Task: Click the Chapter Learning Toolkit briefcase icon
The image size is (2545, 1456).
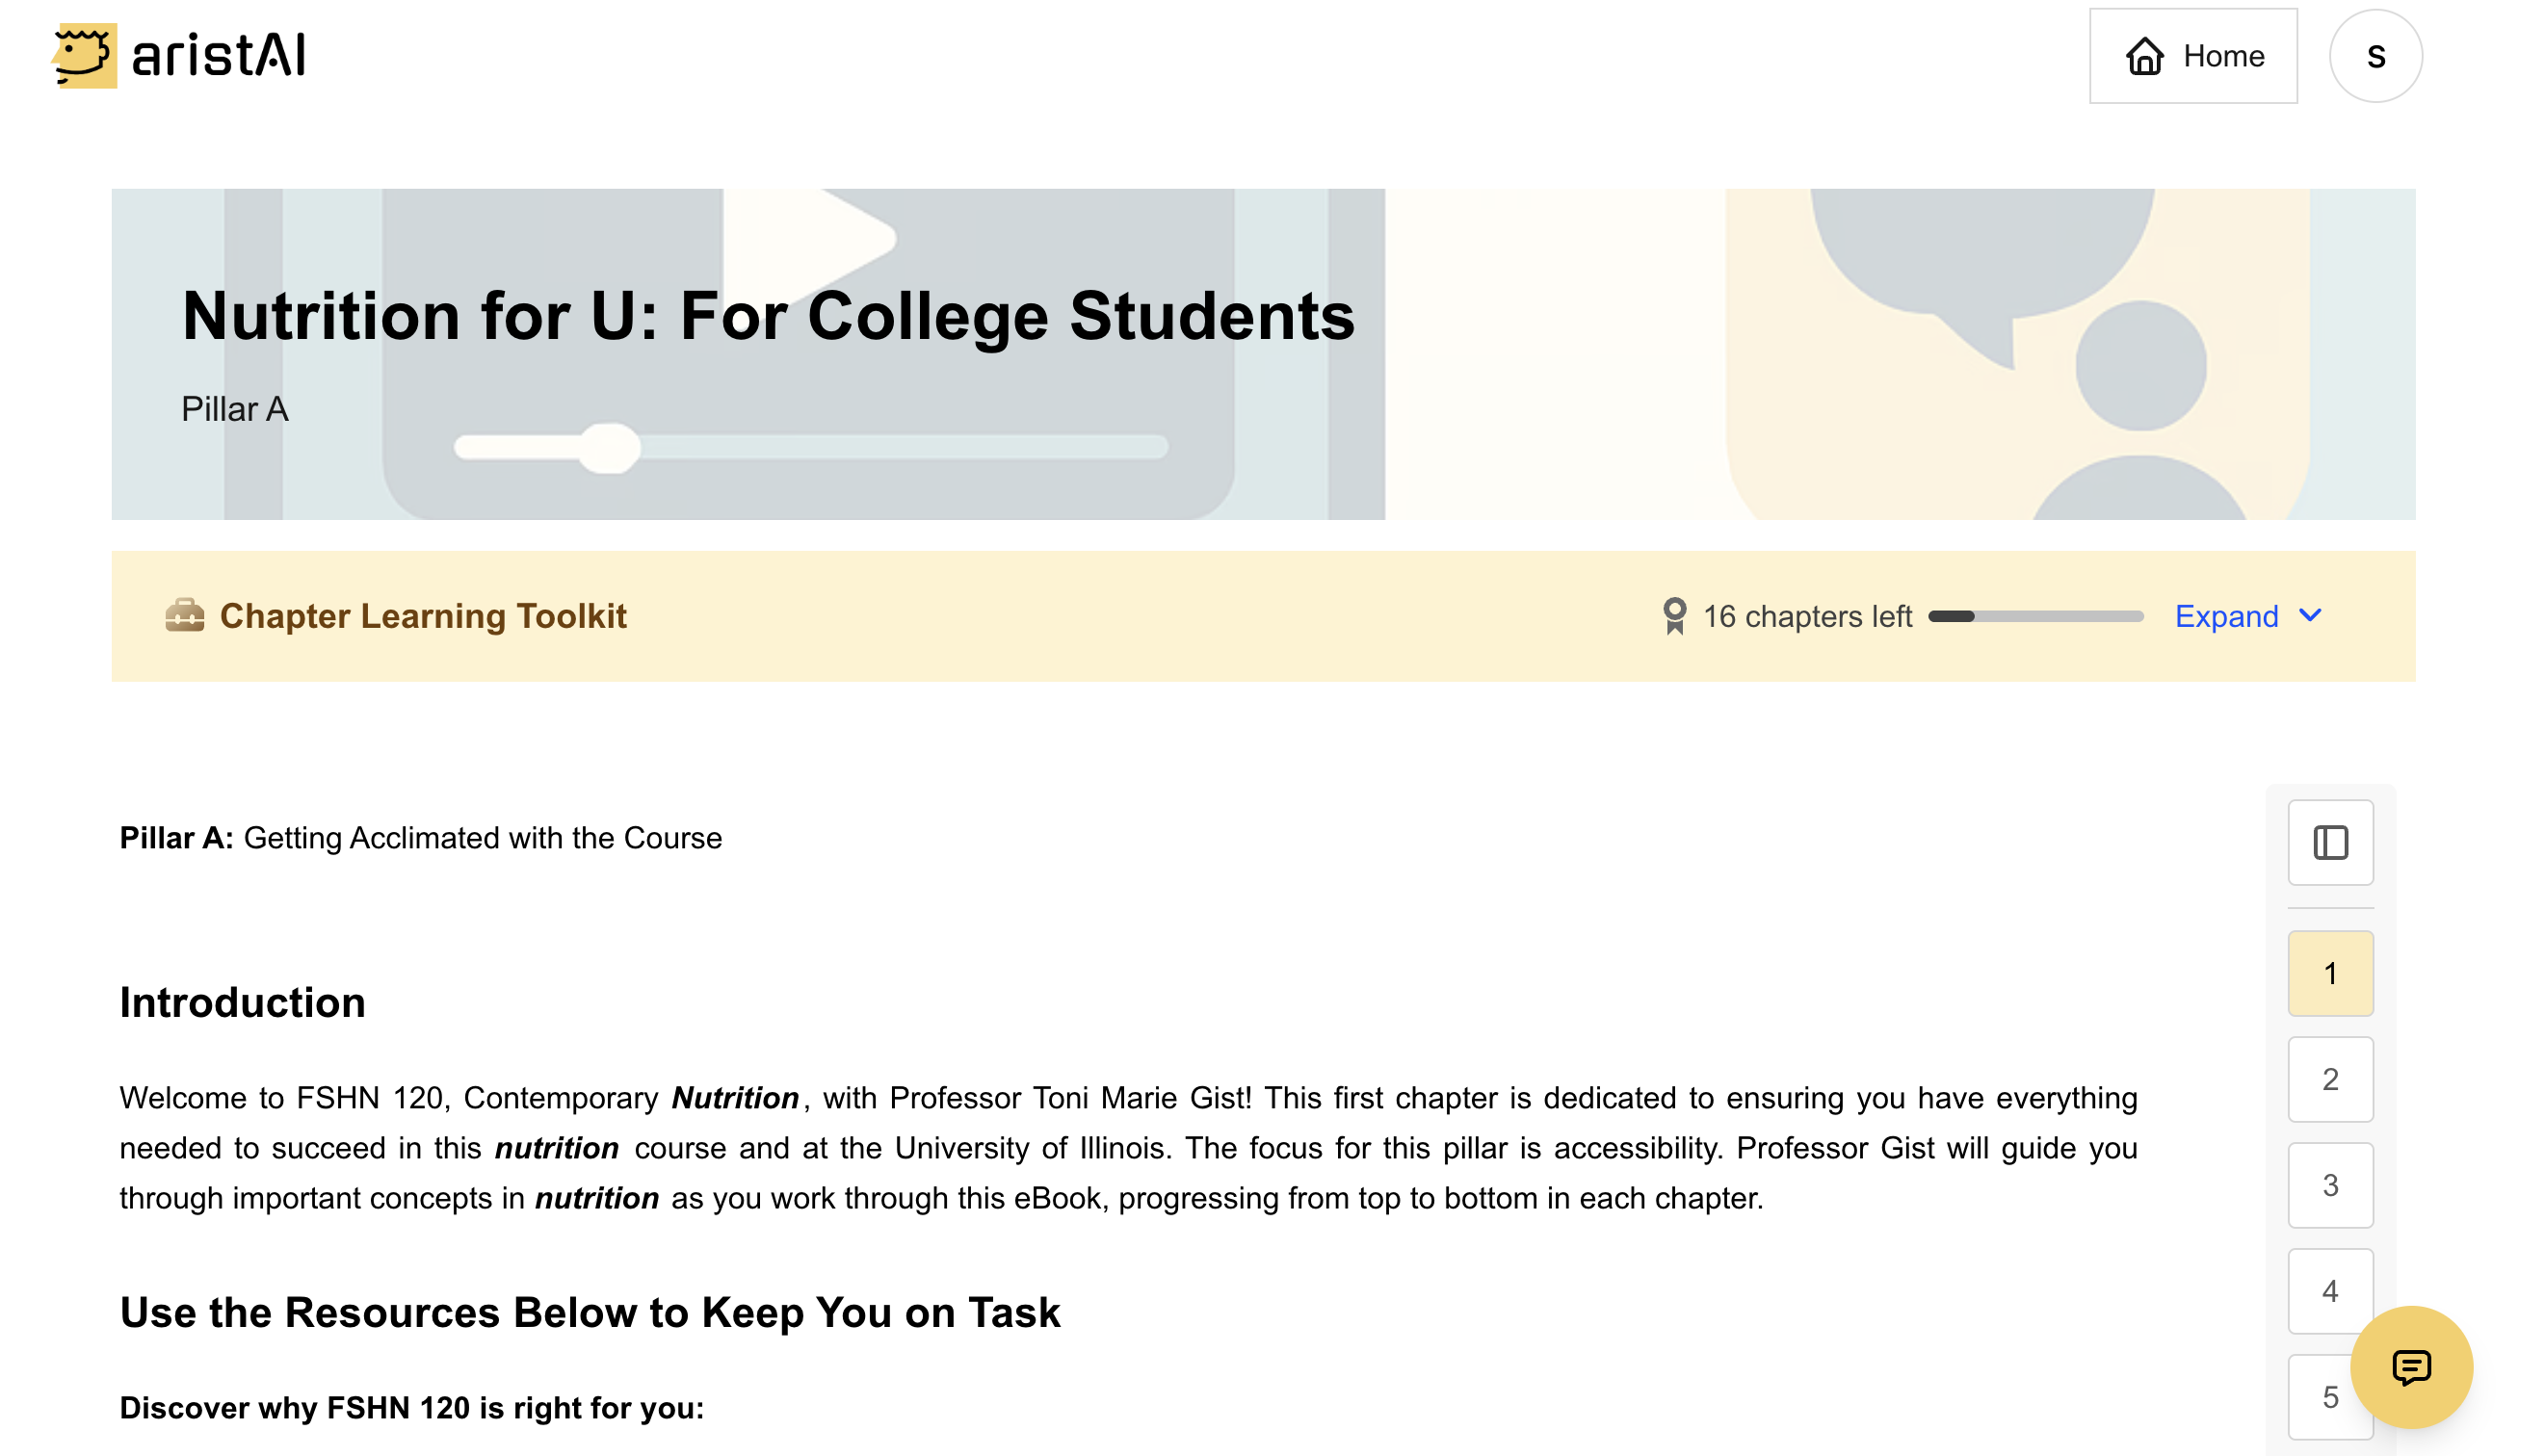Action: [x=185, y=616]
